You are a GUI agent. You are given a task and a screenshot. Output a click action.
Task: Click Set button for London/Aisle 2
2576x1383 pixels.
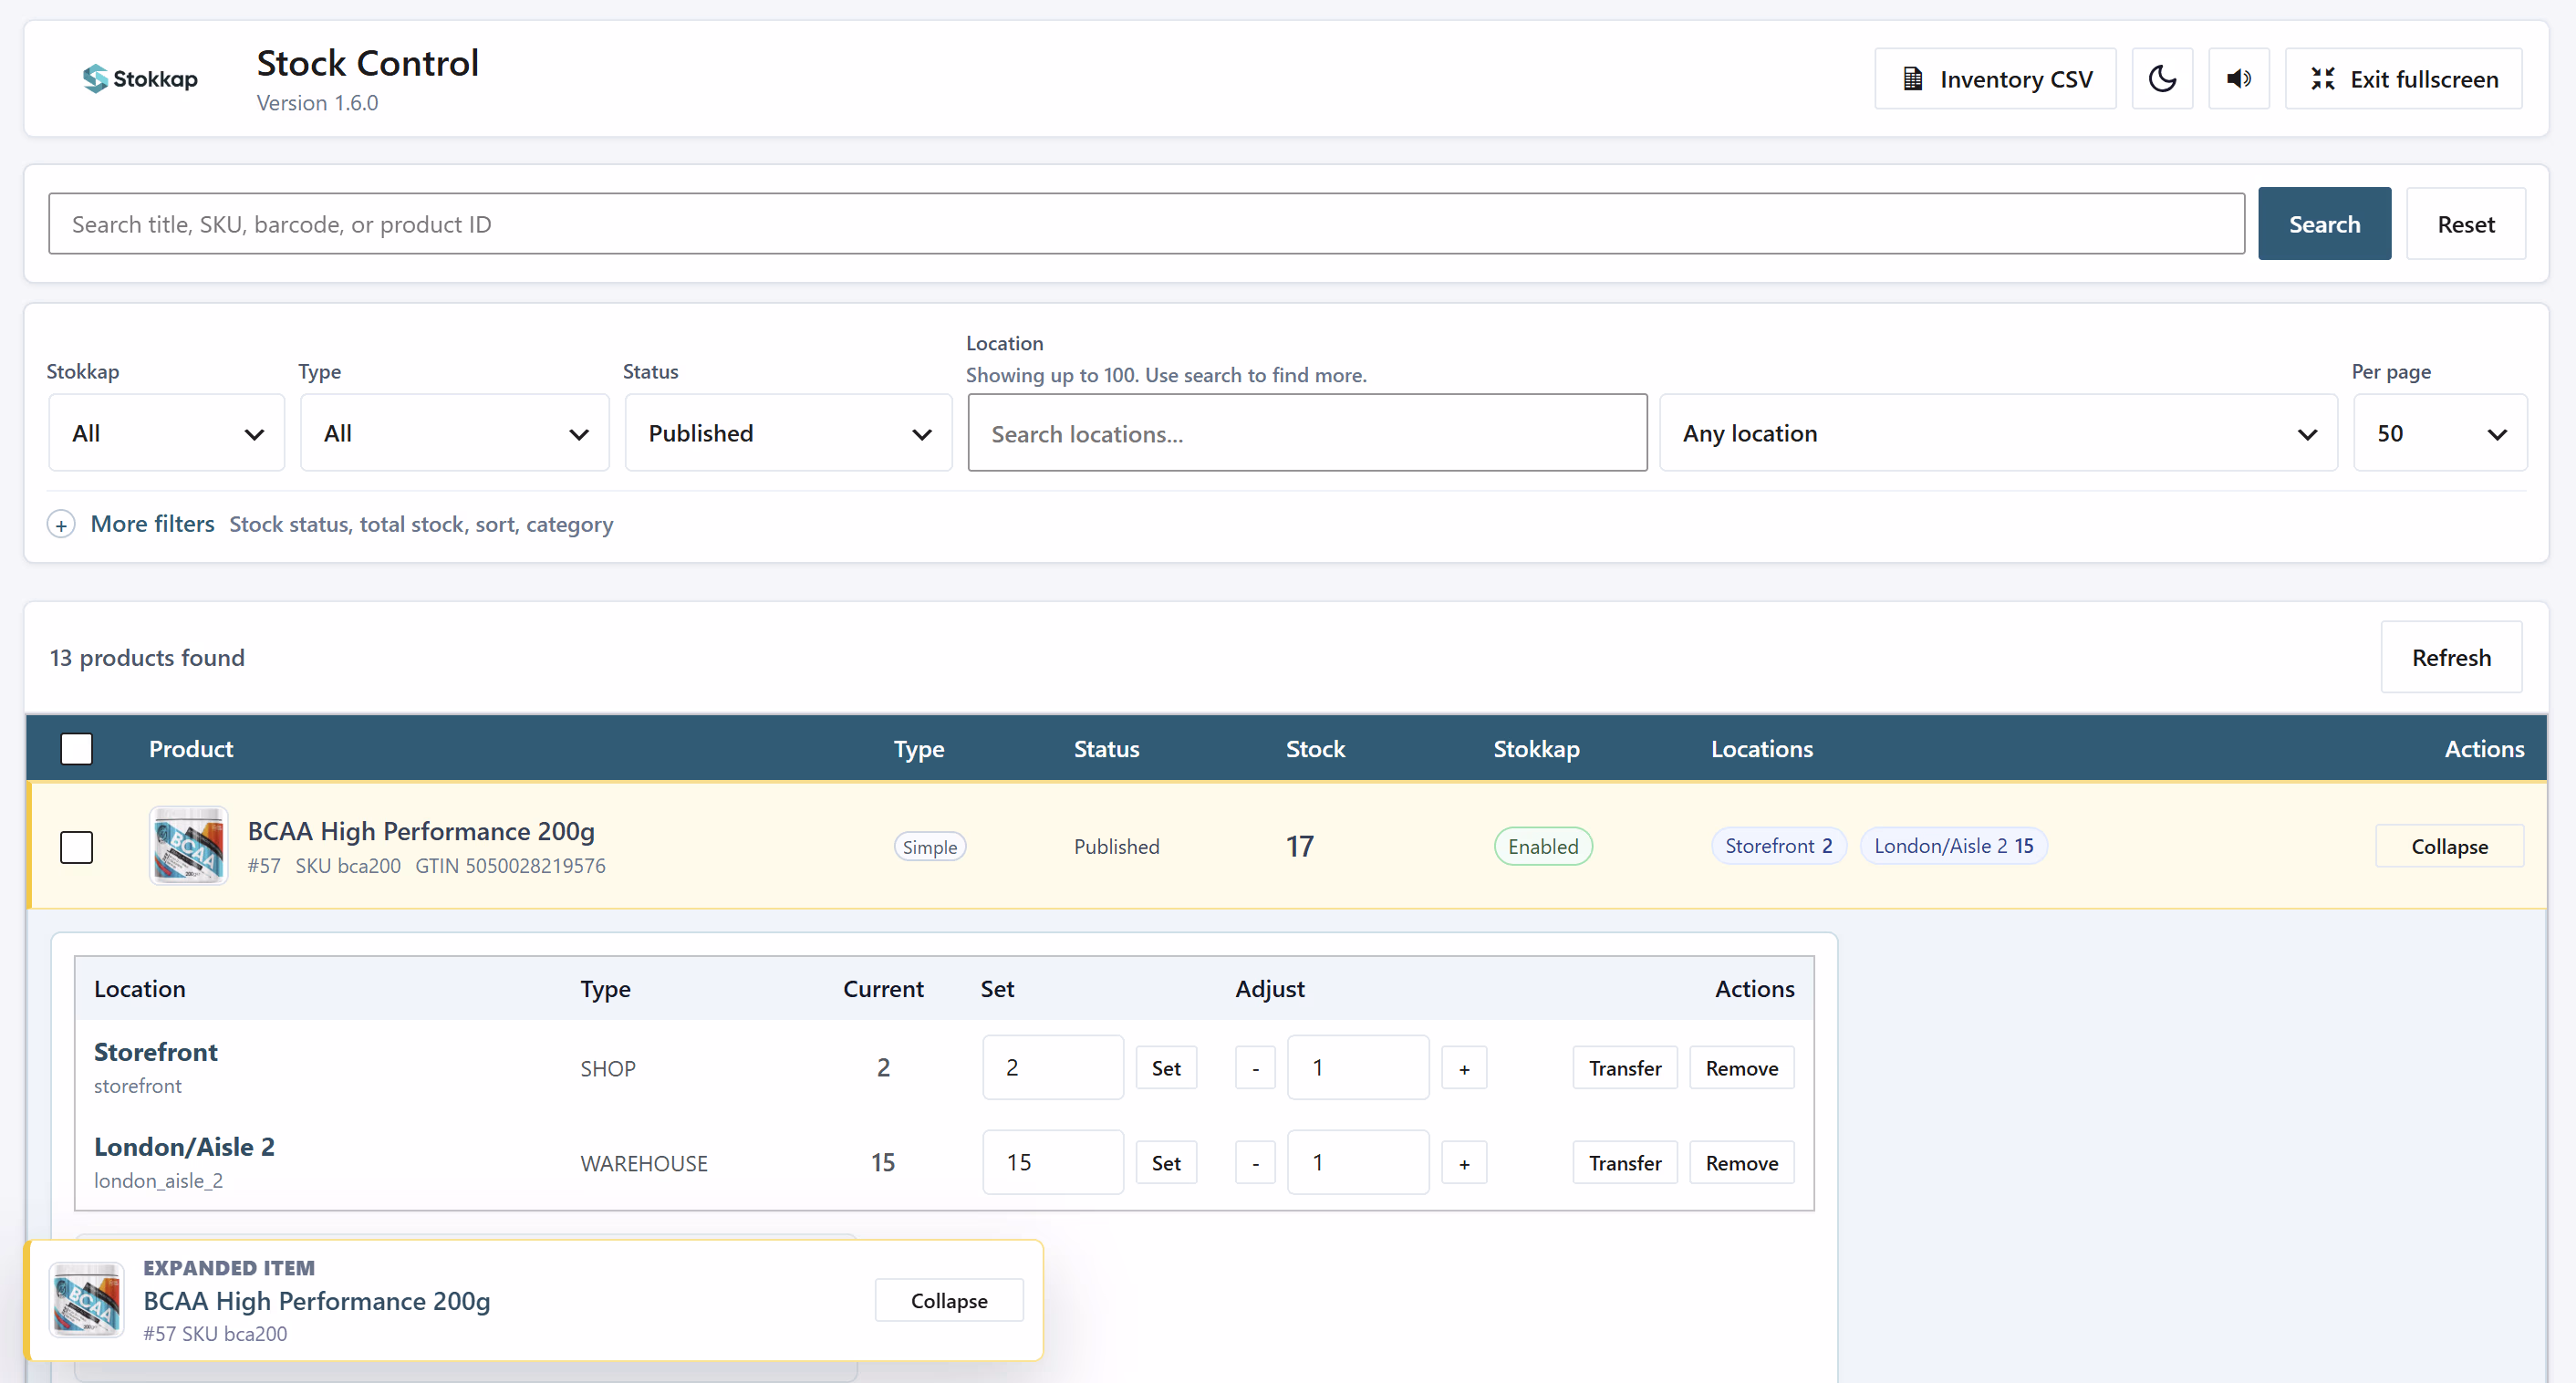click(x=1166, y=1163)
